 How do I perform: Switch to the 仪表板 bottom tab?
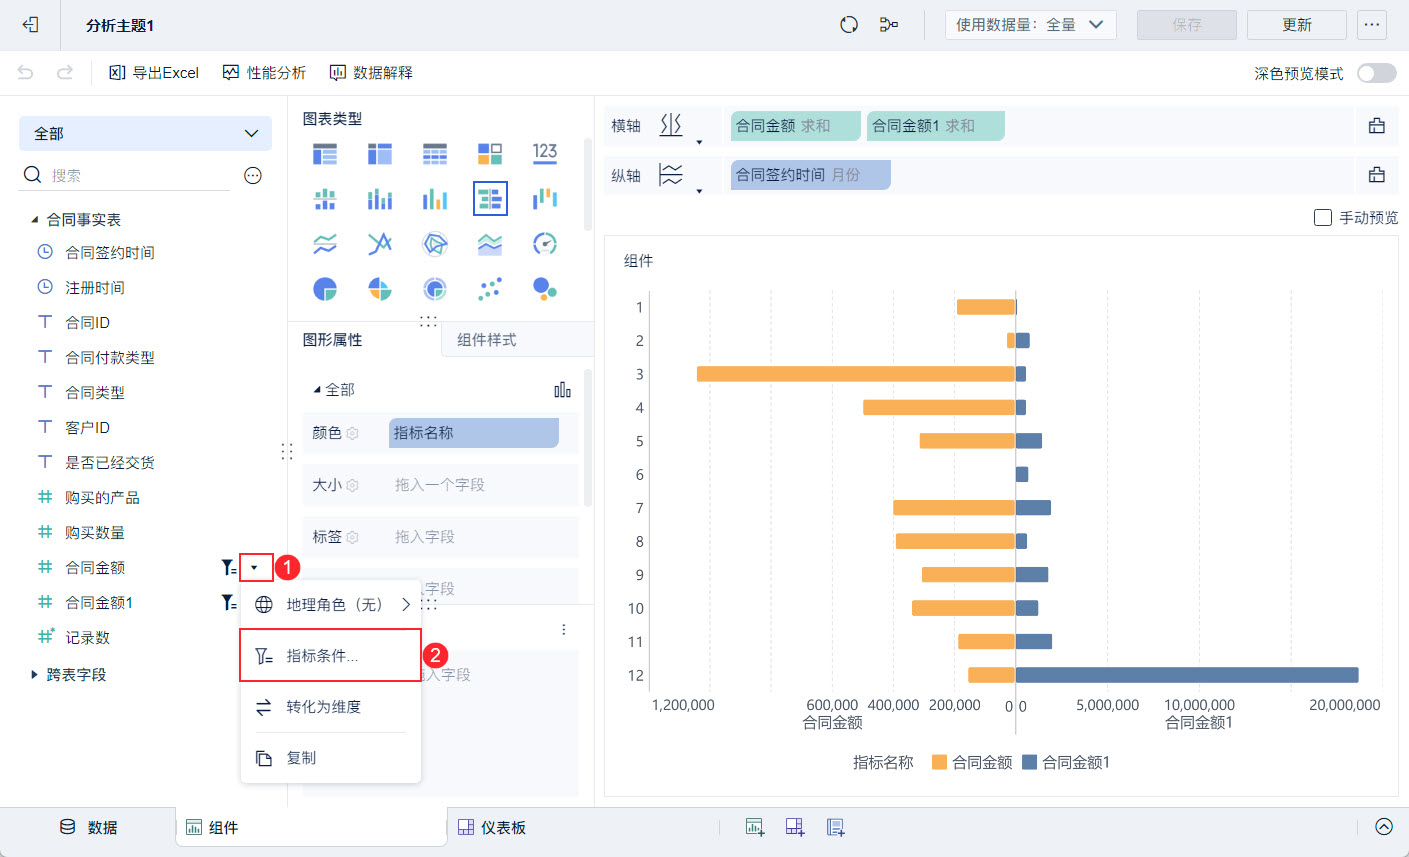coord(492,828)
